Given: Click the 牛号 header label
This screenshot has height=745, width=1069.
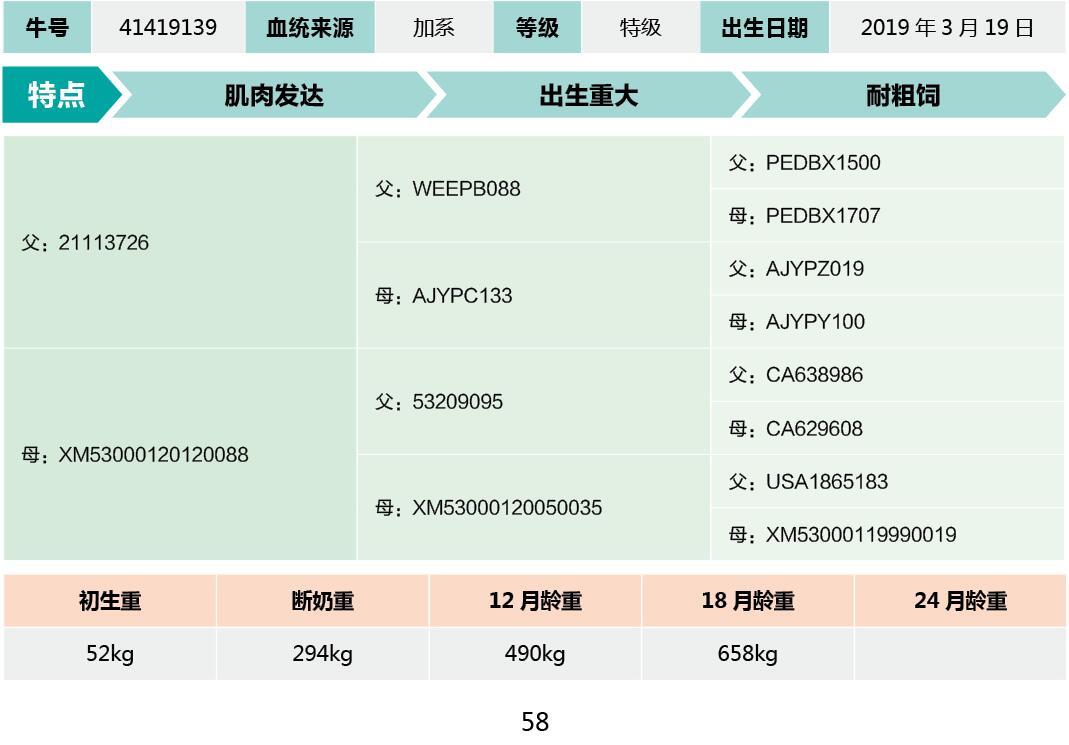Looking at the screenshot, I should click(47, 28).
